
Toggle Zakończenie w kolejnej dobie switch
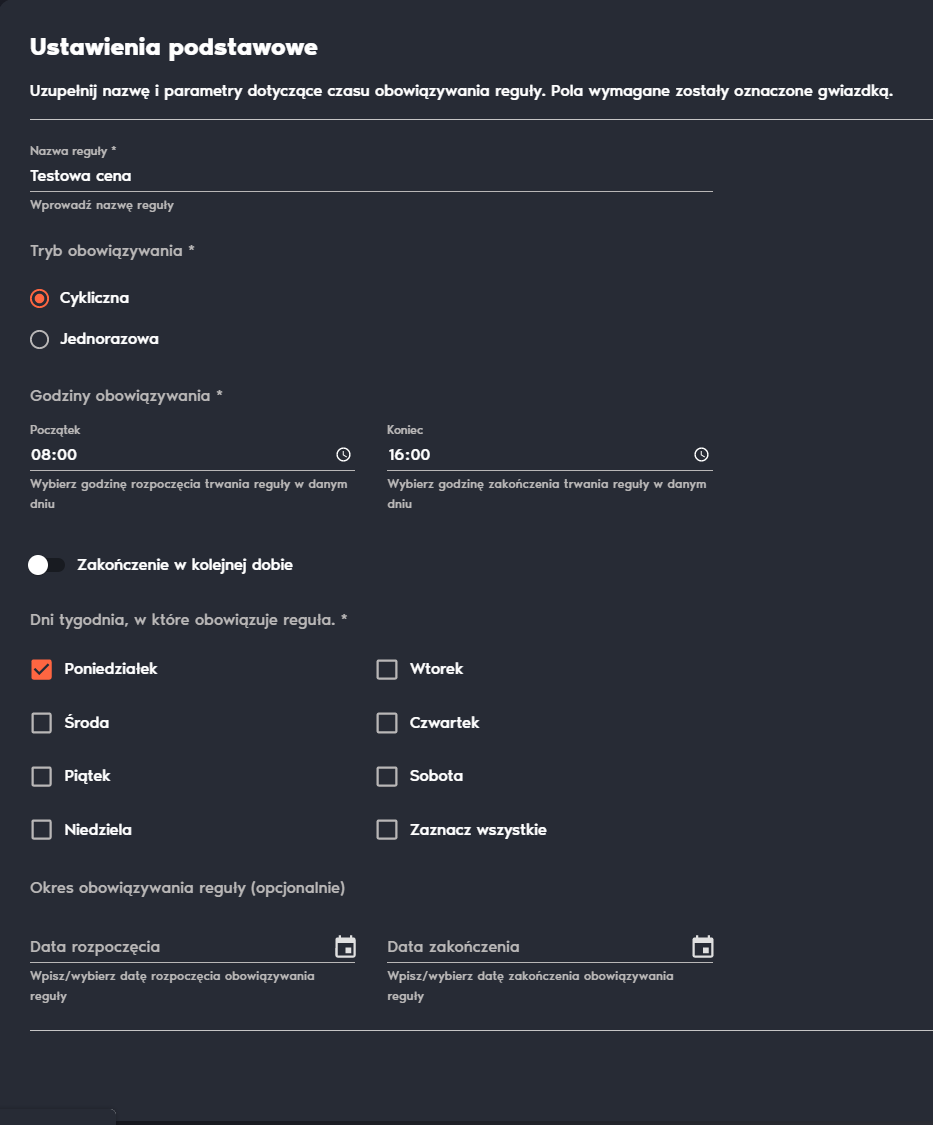[x=46, y=565]
